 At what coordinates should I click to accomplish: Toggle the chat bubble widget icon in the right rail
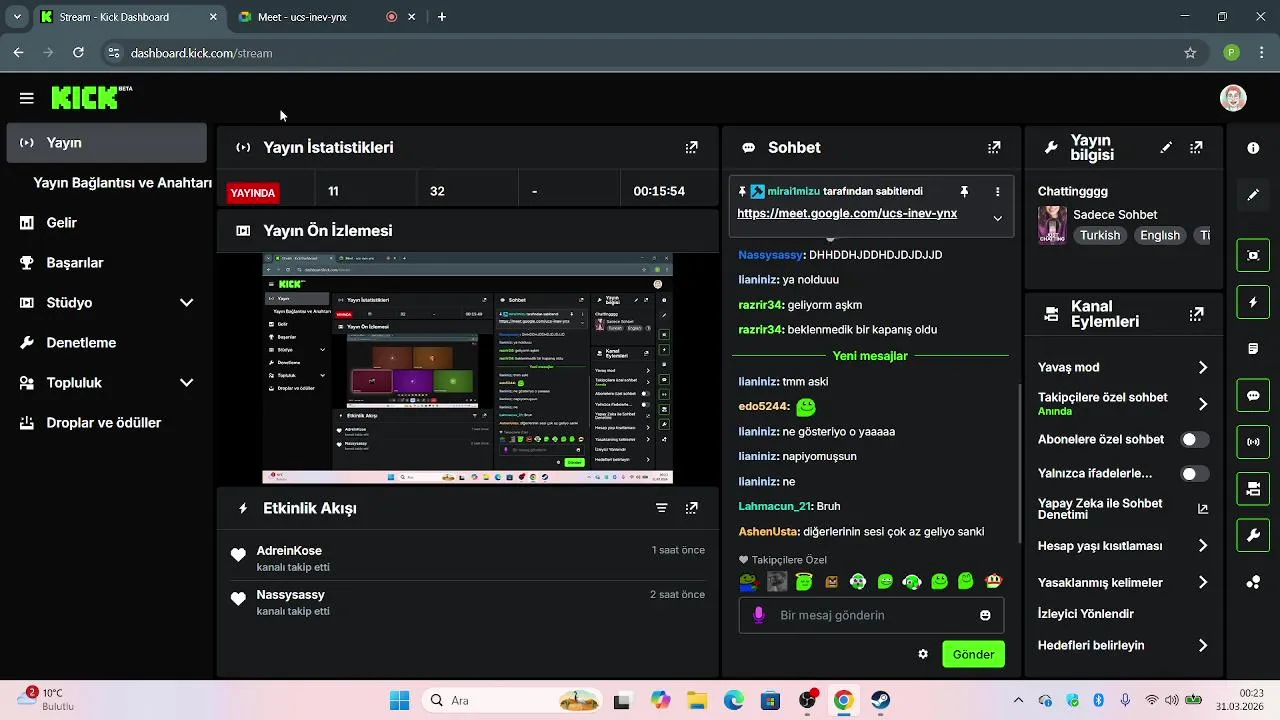pyautogui.click(x=1253, y=396)
